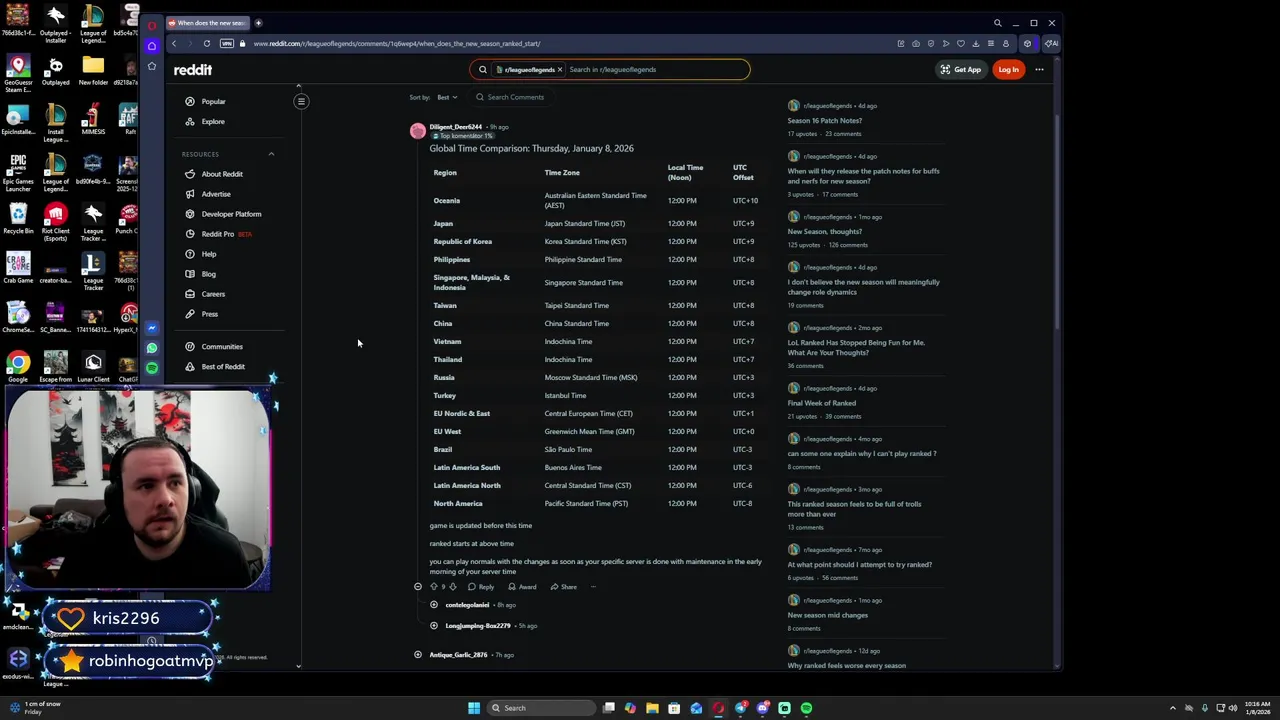This screenshot has width=1280, height=720.
Task: Open Discord from taskbar
Action: [x=762, y=708]
